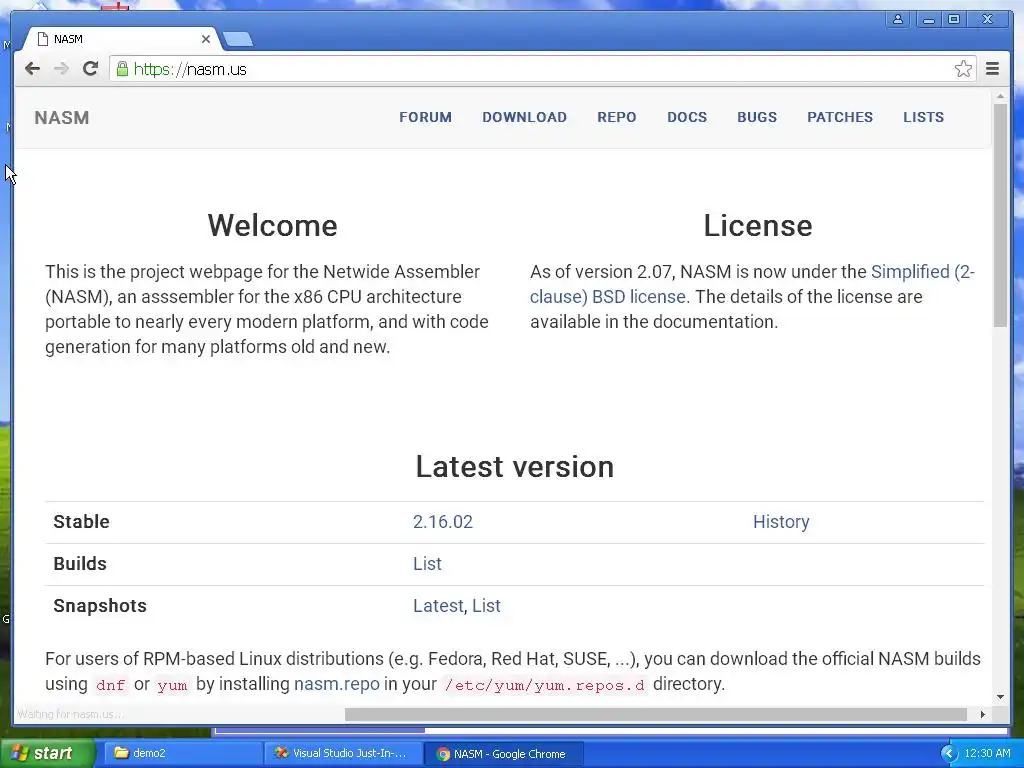Open the Builds List link
The height and width of the screenshot is (768, 1024).
tap(427, 564)
